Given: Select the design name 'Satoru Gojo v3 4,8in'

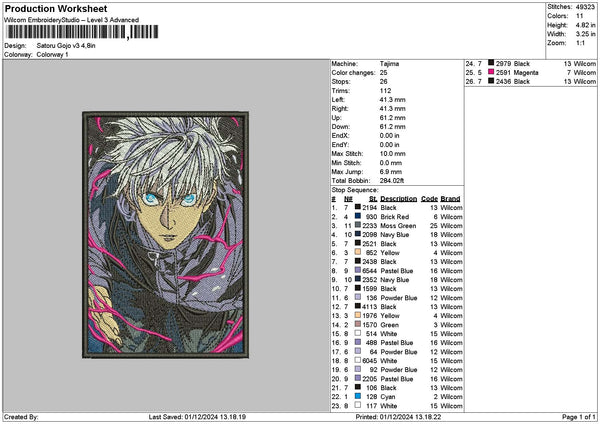Looking at the screenshot, I should 66,46.
